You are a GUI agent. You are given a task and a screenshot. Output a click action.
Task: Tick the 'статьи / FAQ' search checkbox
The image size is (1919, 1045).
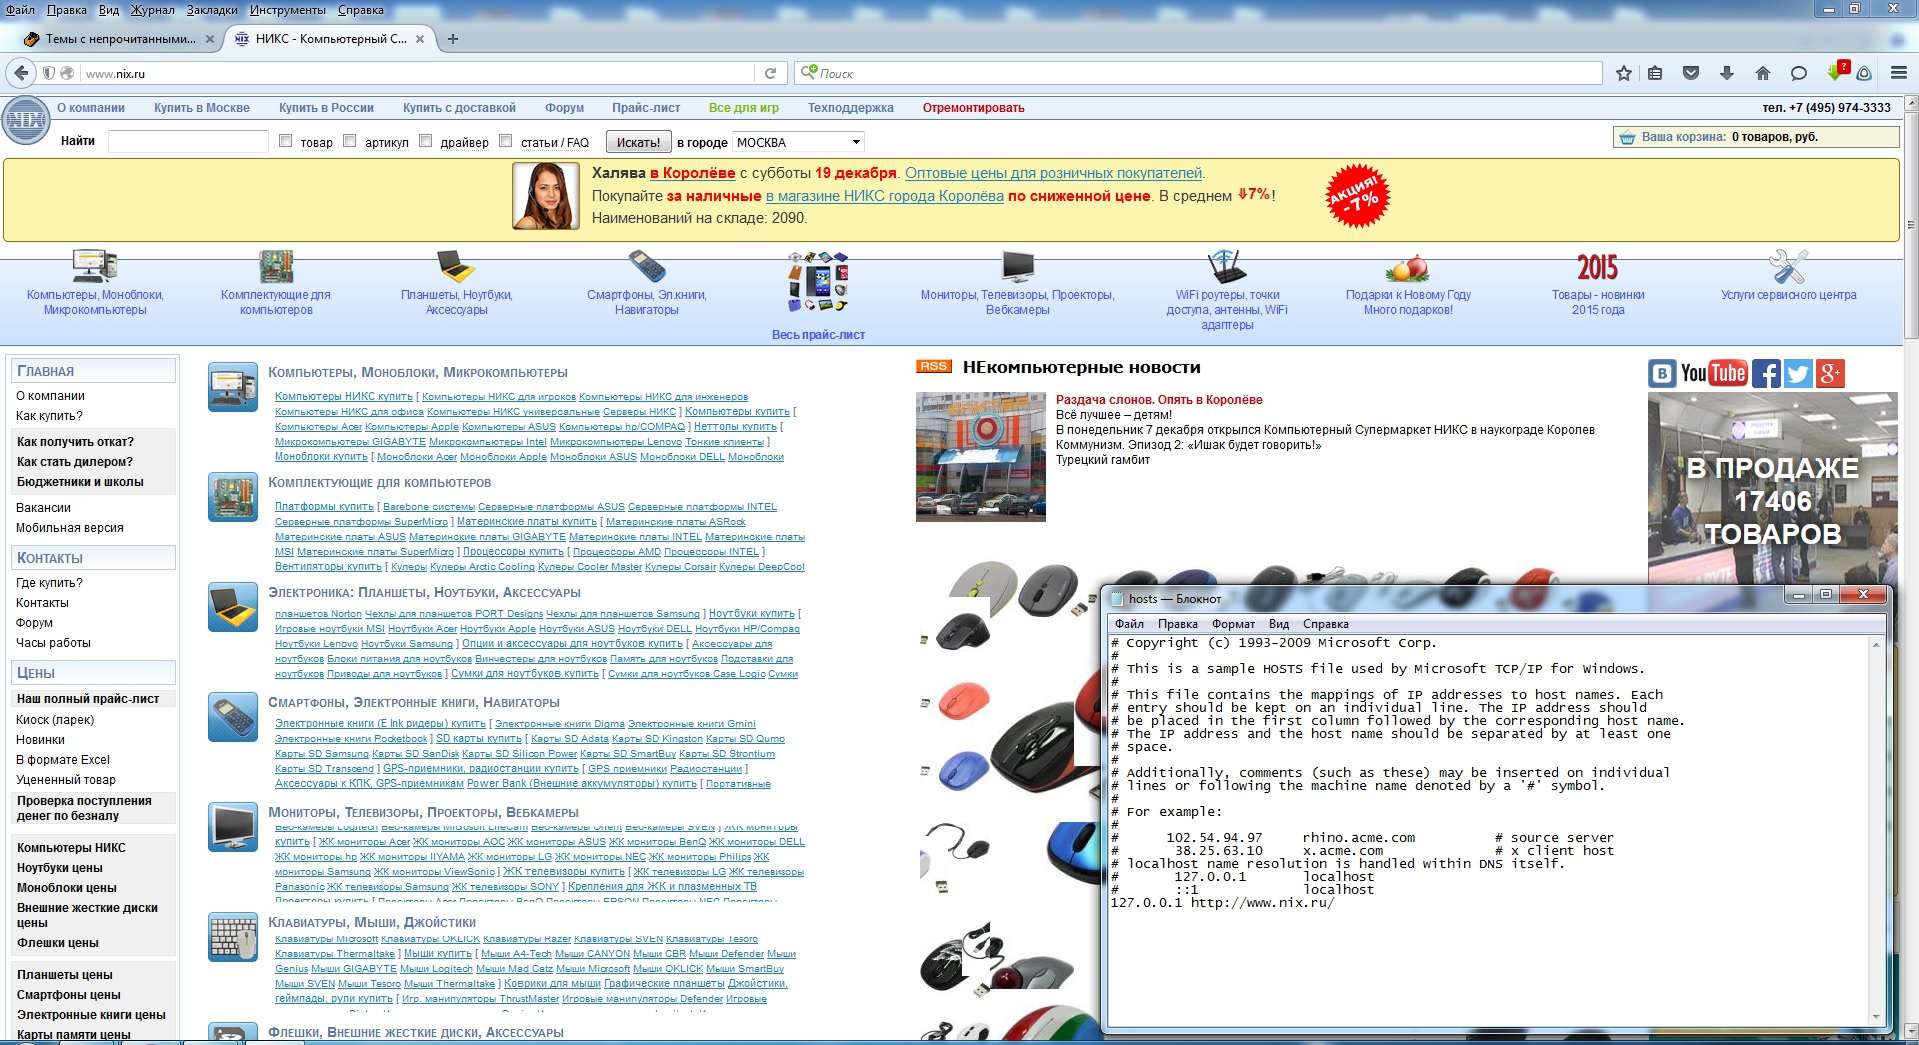[506, 141]
